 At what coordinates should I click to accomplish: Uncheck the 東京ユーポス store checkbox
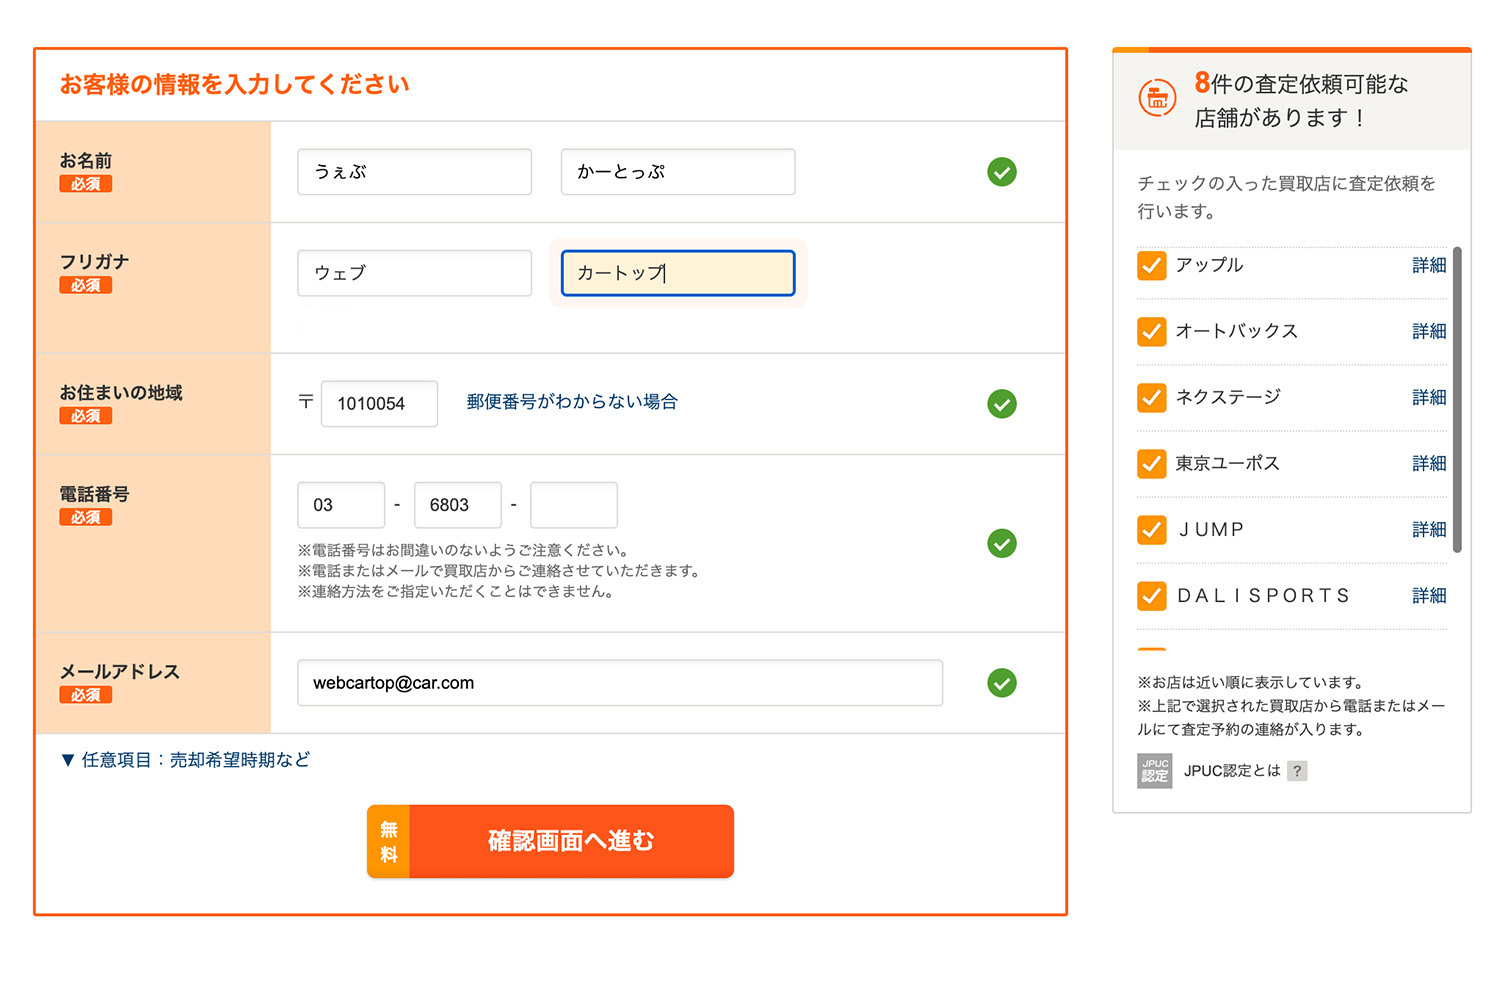pos(1152,463)
